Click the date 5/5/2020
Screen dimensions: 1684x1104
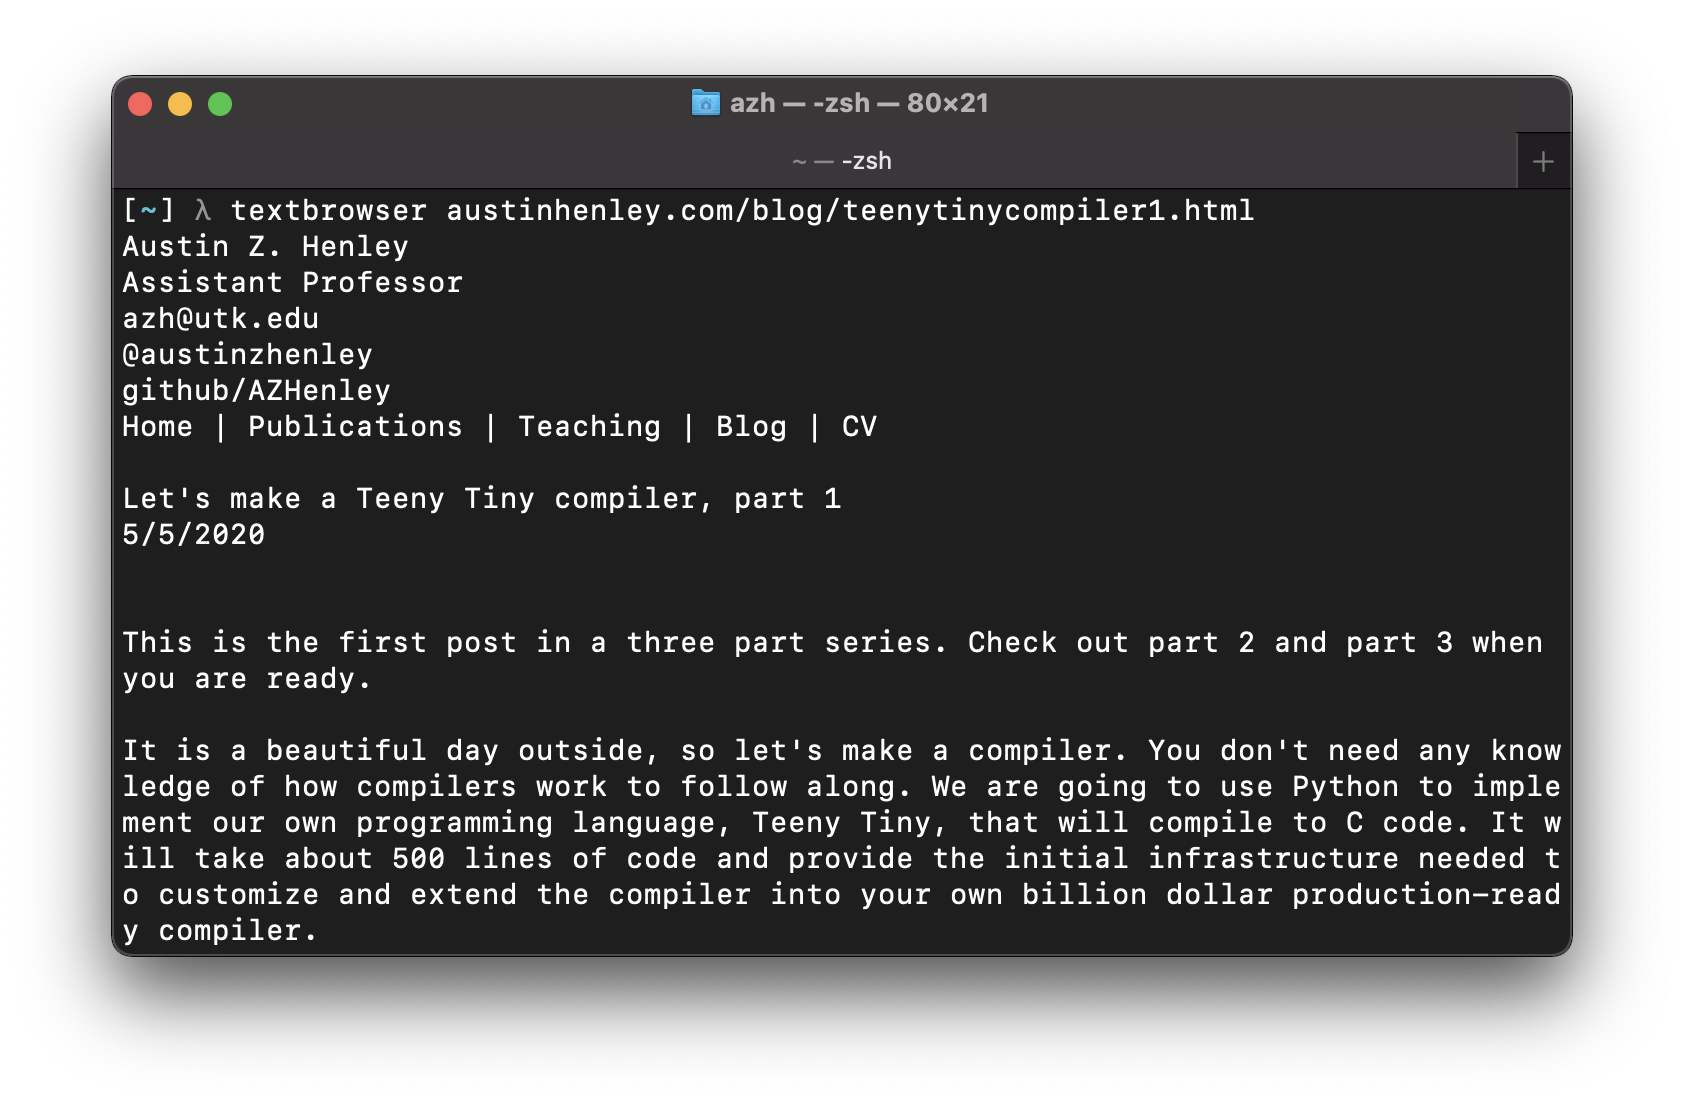[x=193, y=534]
